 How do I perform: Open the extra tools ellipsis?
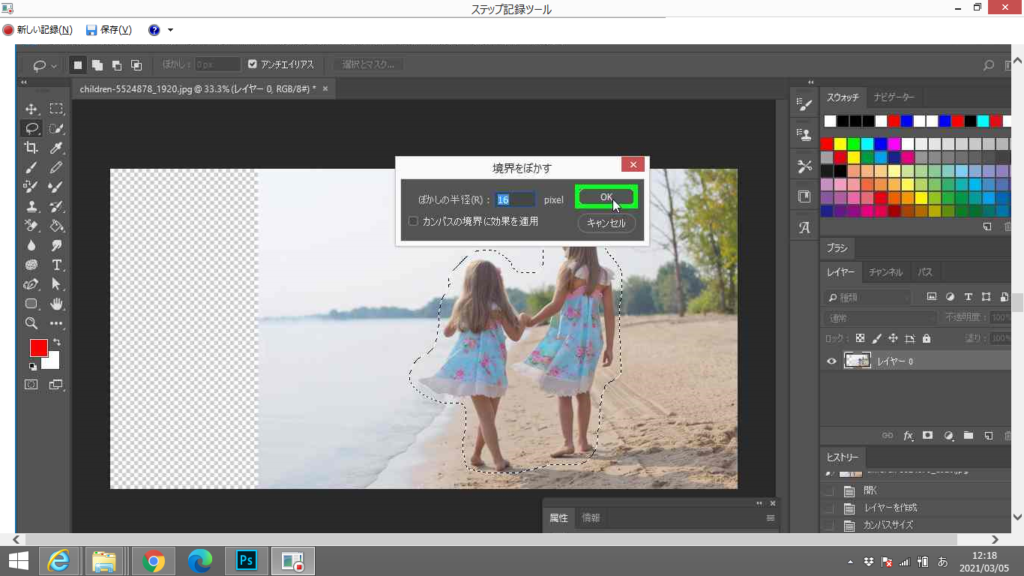point(57,323)
